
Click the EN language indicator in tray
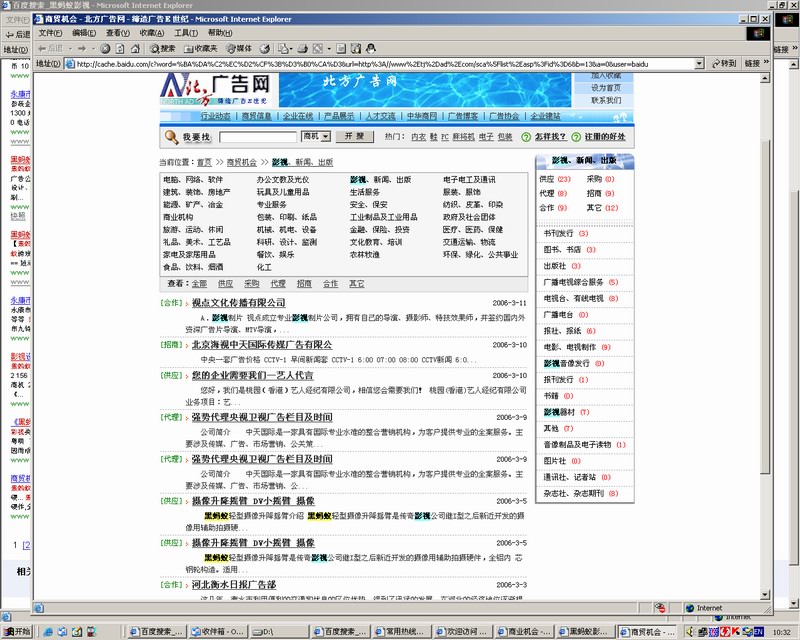click(x=759, y=632)
